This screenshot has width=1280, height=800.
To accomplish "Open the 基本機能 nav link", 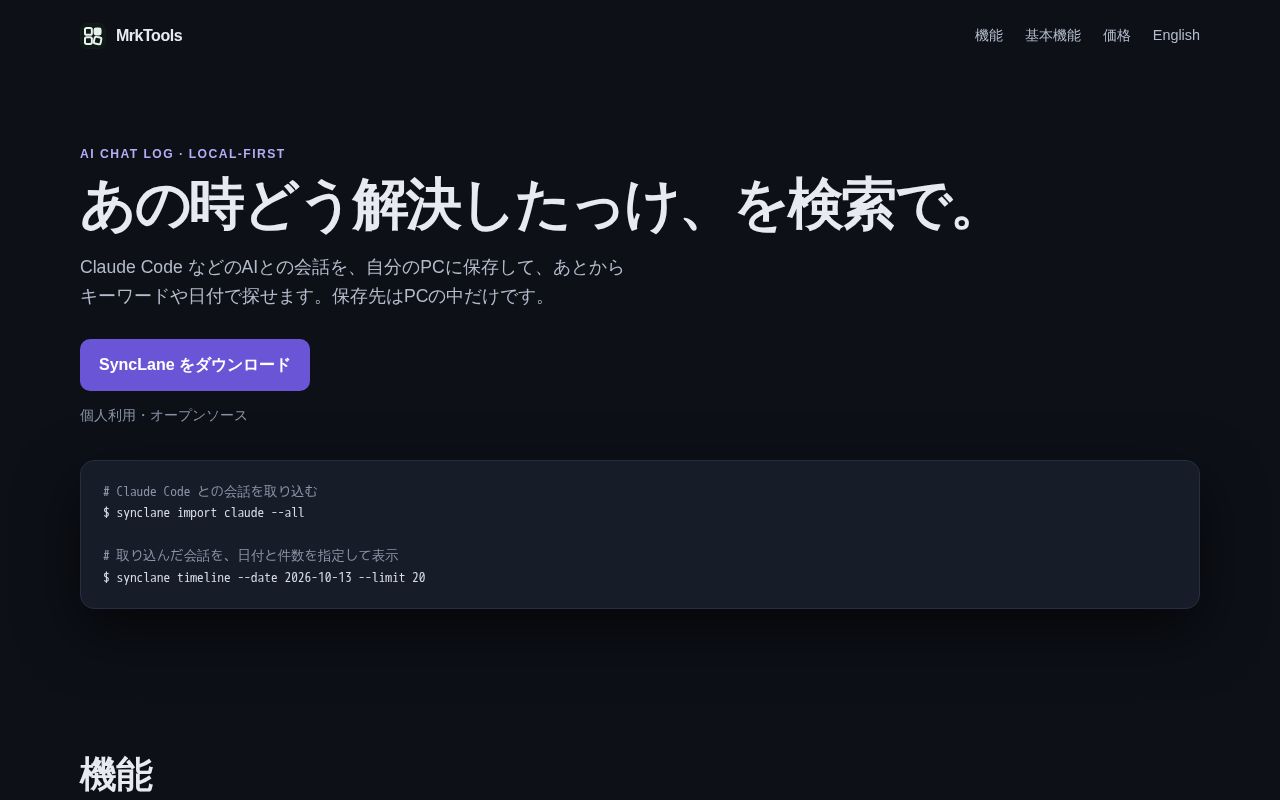I will 1053,35.
